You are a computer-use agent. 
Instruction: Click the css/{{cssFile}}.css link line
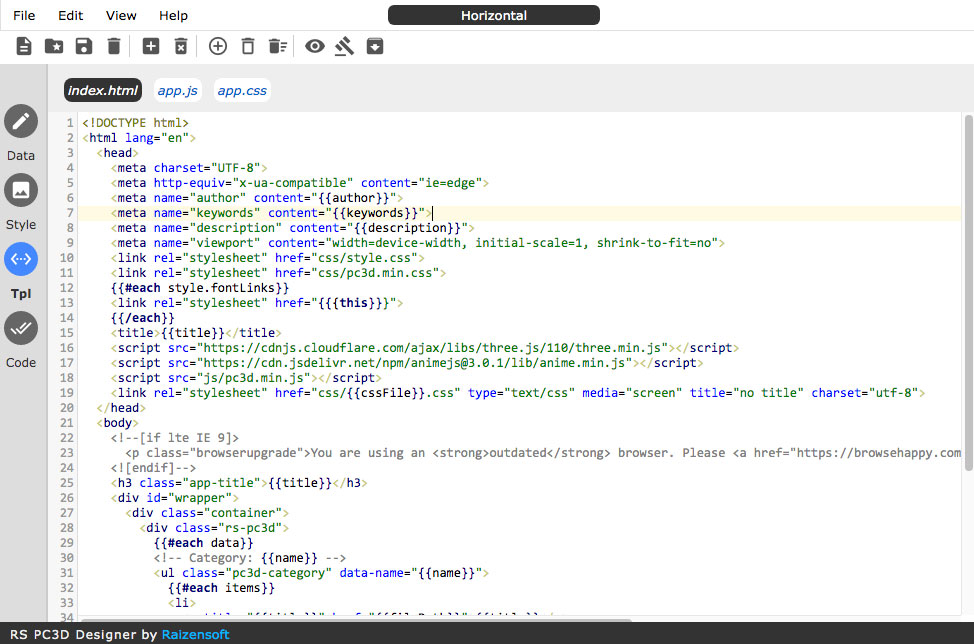(x=518, y=393)
